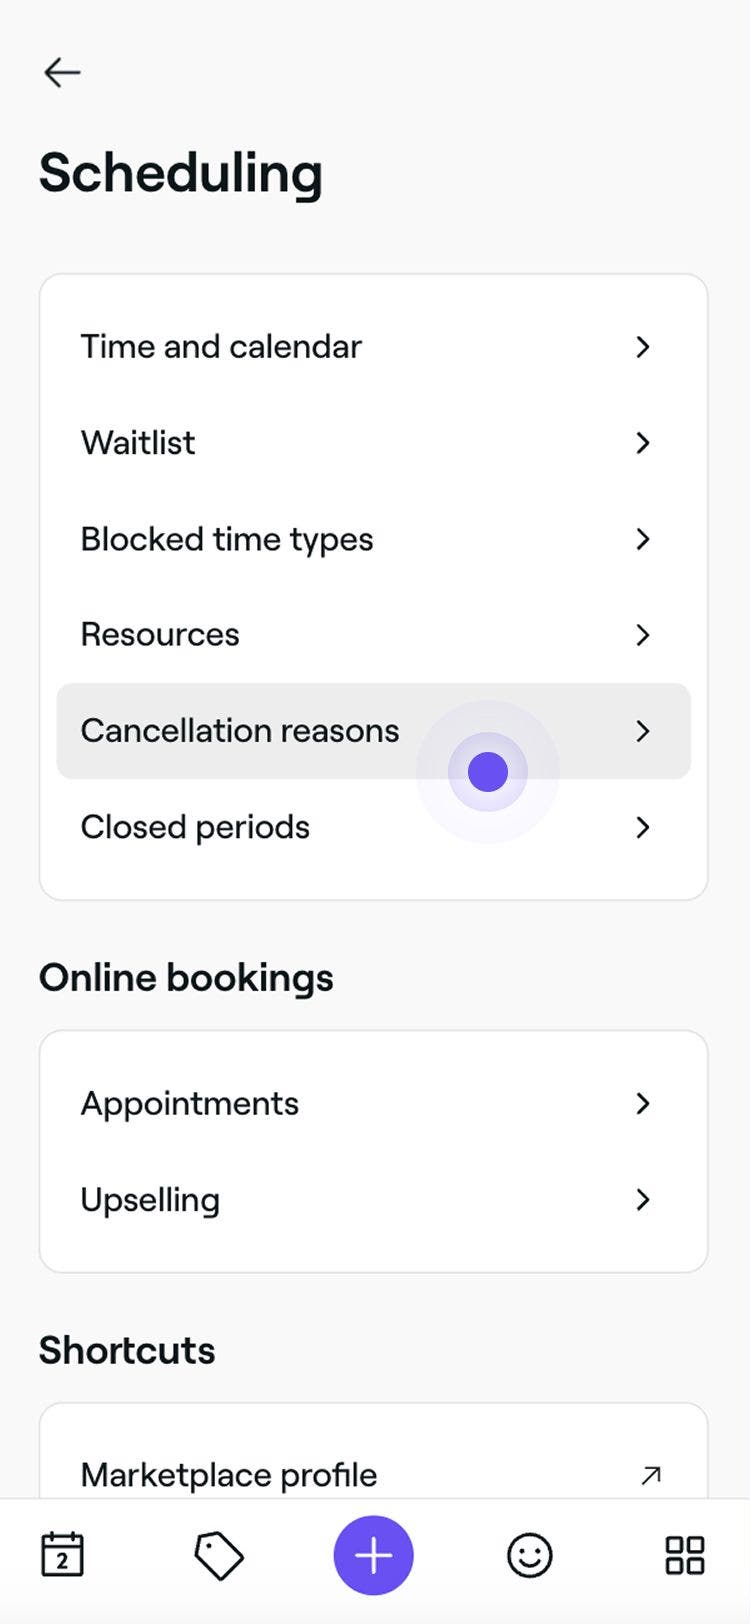Open Marketplace profile shortcut

229,1475
